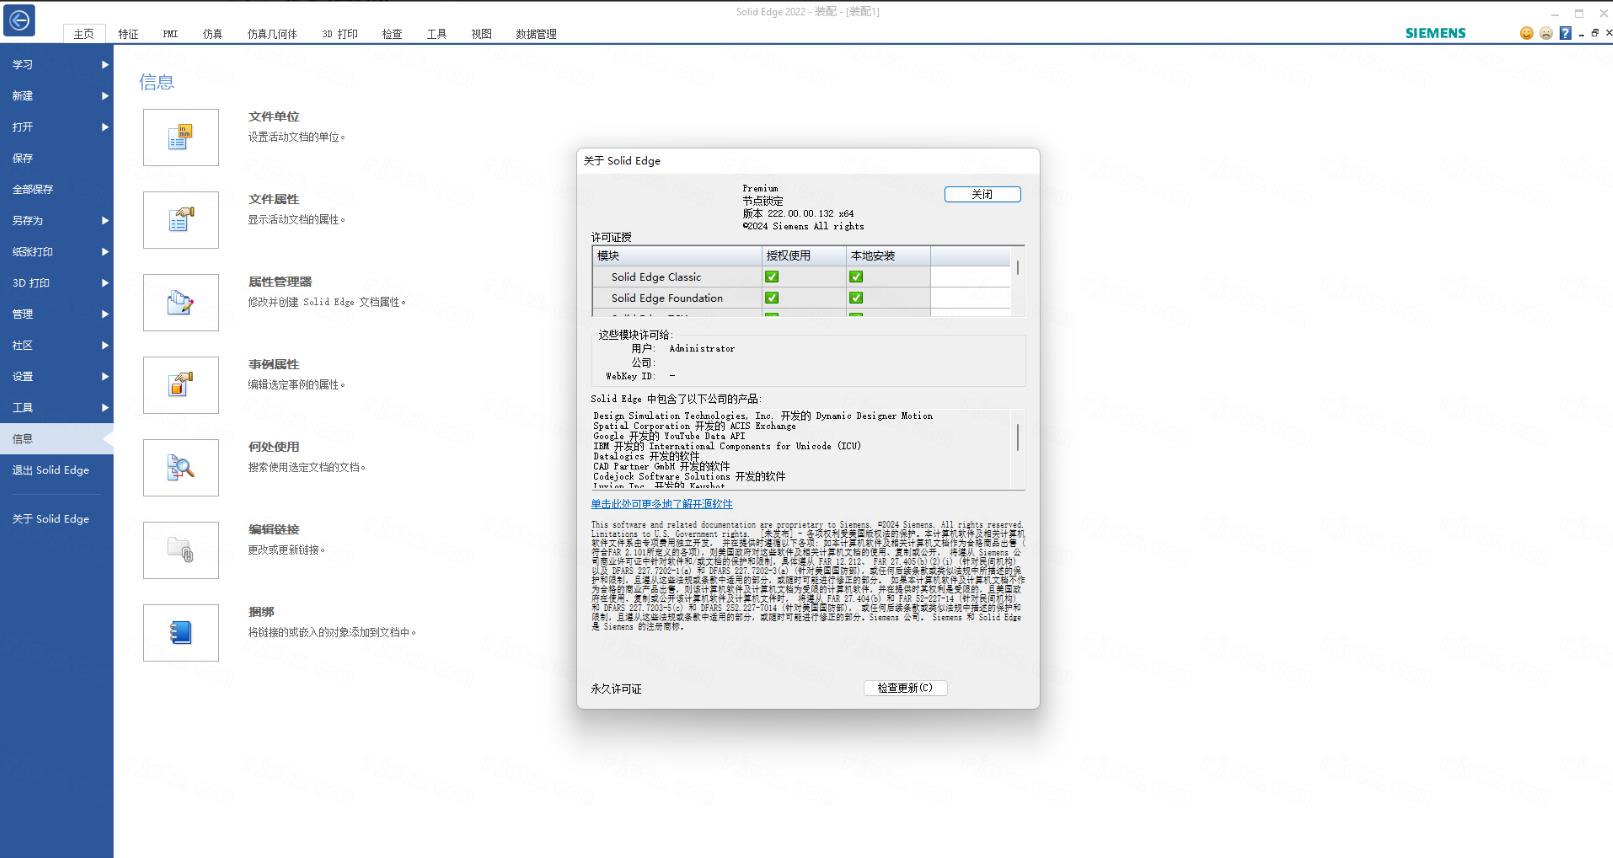This screenshot has width=1613, height=858.
Task: Open the 文件单位 file units icon
Action: pos(180,137)
